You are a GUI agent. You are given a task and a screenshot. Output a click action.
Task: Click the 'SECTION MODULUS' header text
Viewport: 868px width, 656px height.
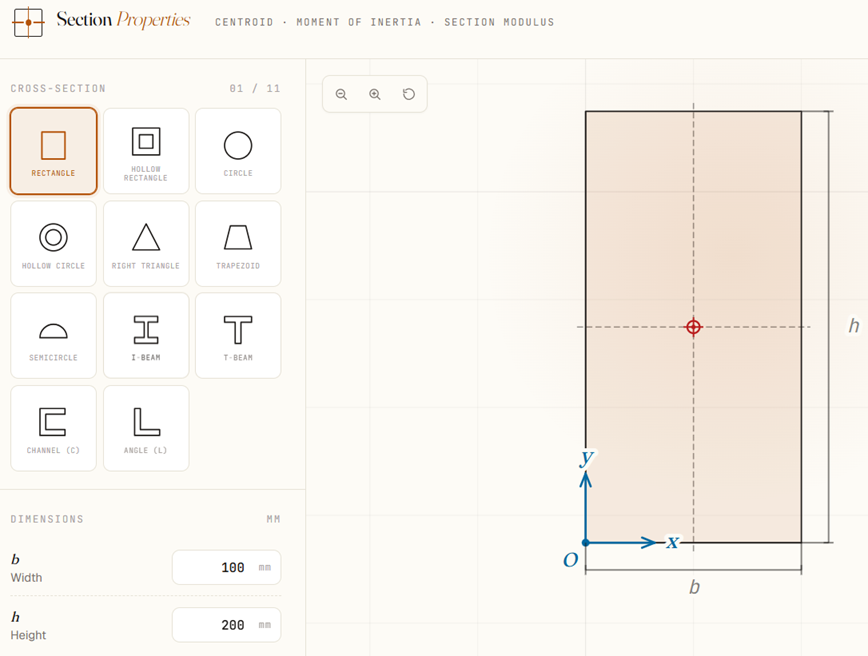[x=499, y=22]
